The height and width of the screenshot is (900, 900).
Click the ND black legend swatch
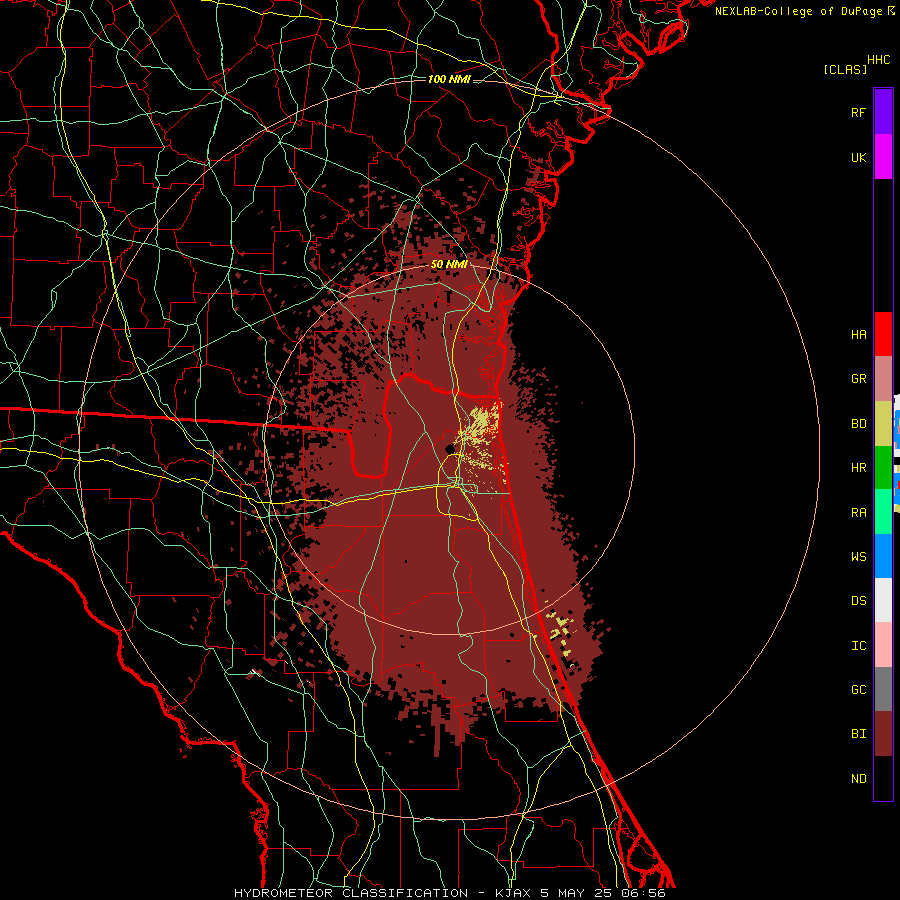(883, 778)
